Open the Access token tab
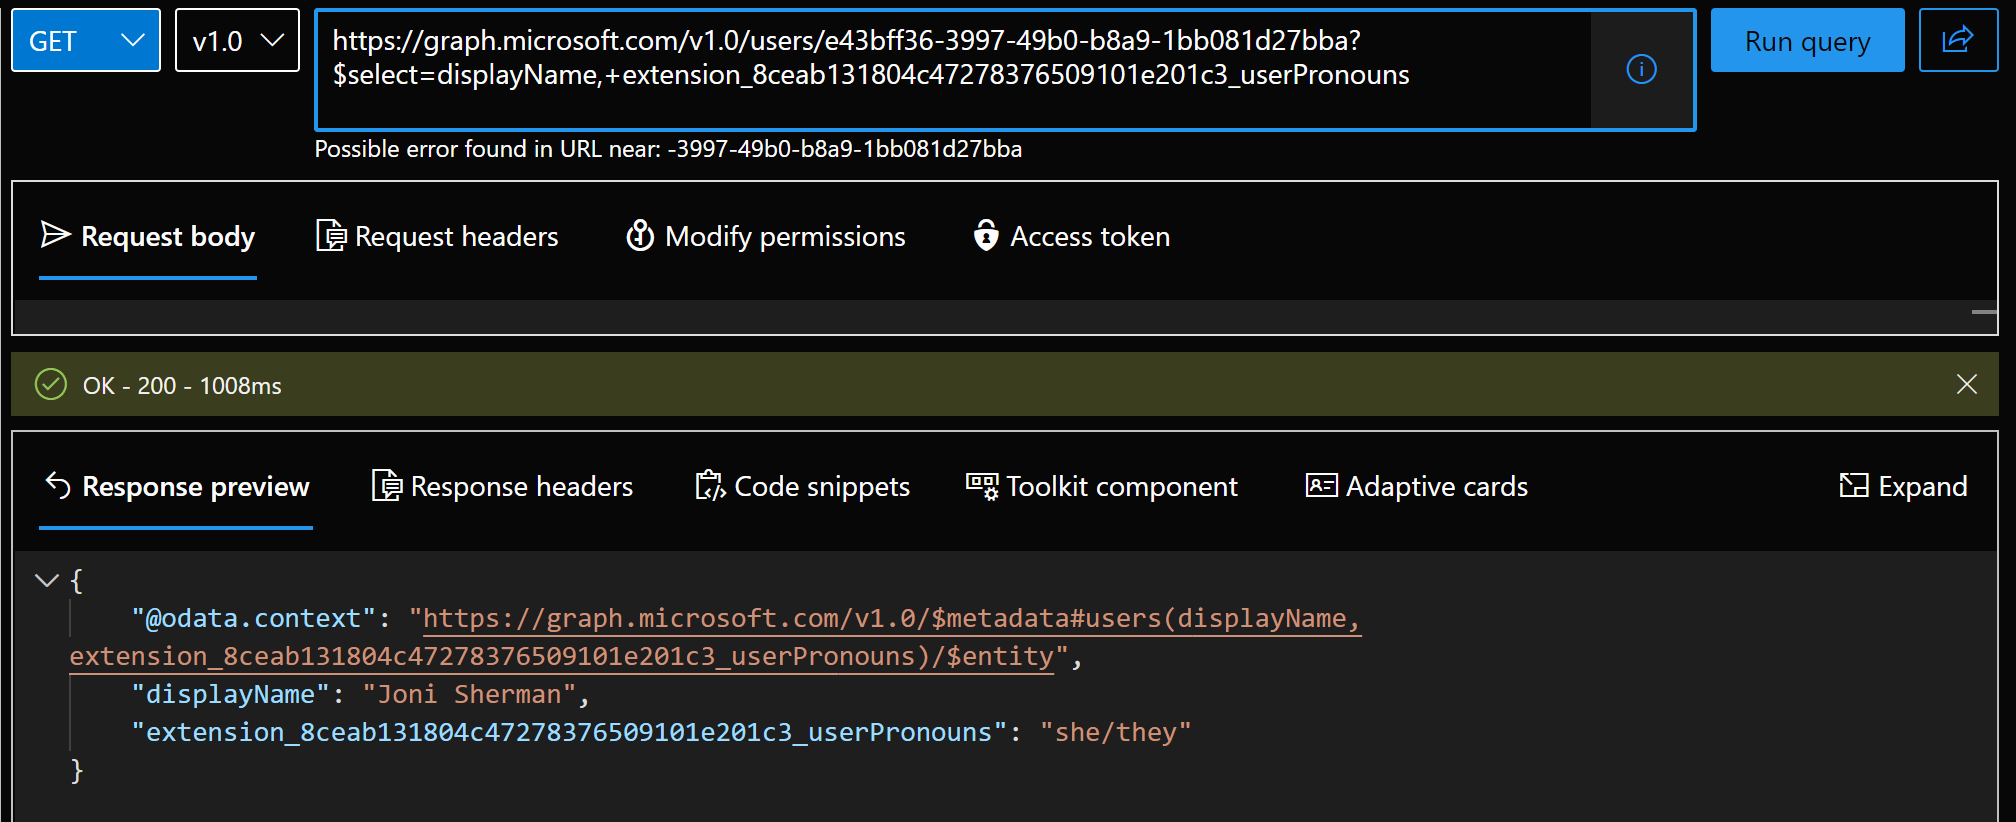 (x=1071, y=237)
